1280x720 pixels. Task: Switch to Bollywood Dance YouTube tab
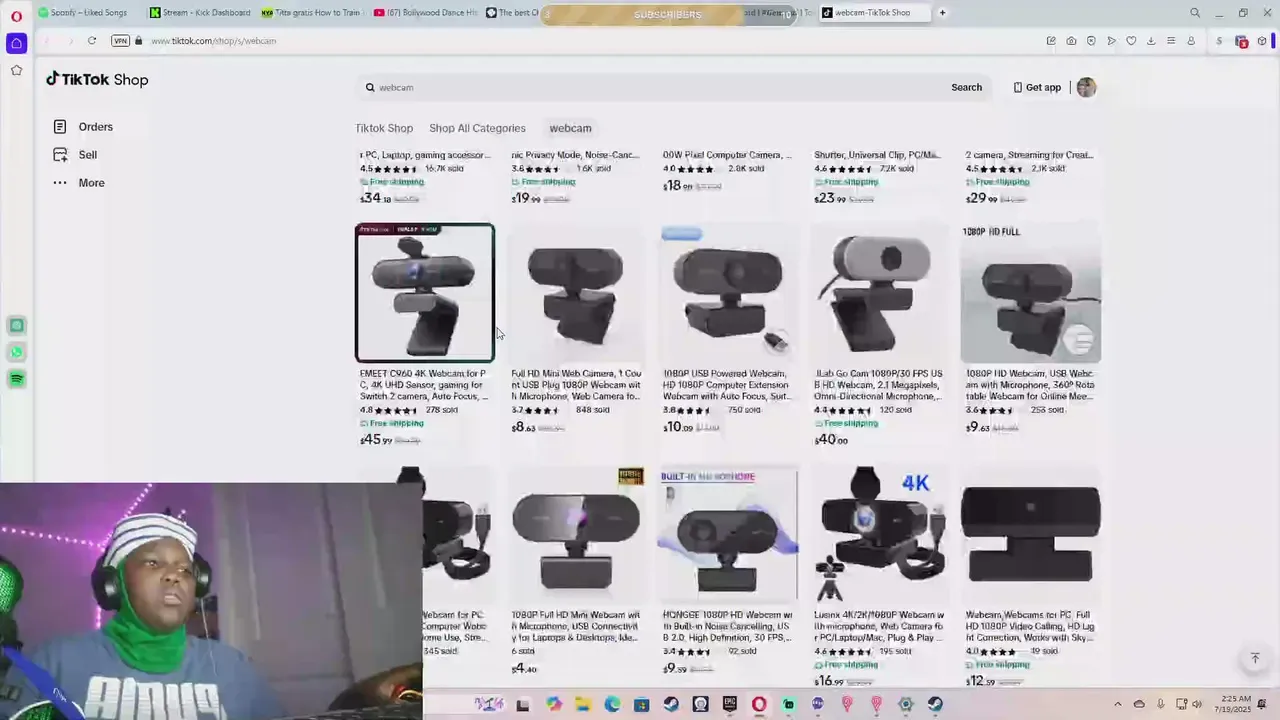[425, 13]
